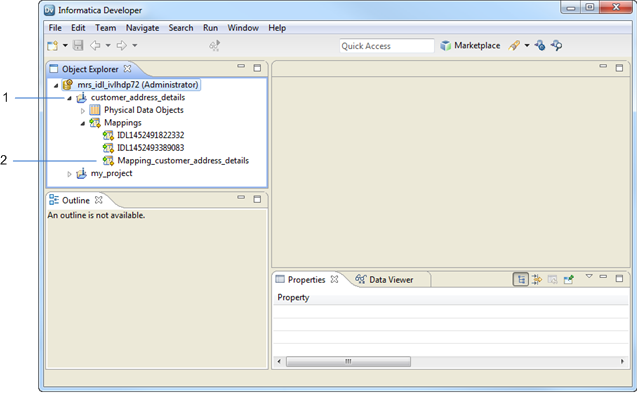Open the File menu

[x=55, y=28]
